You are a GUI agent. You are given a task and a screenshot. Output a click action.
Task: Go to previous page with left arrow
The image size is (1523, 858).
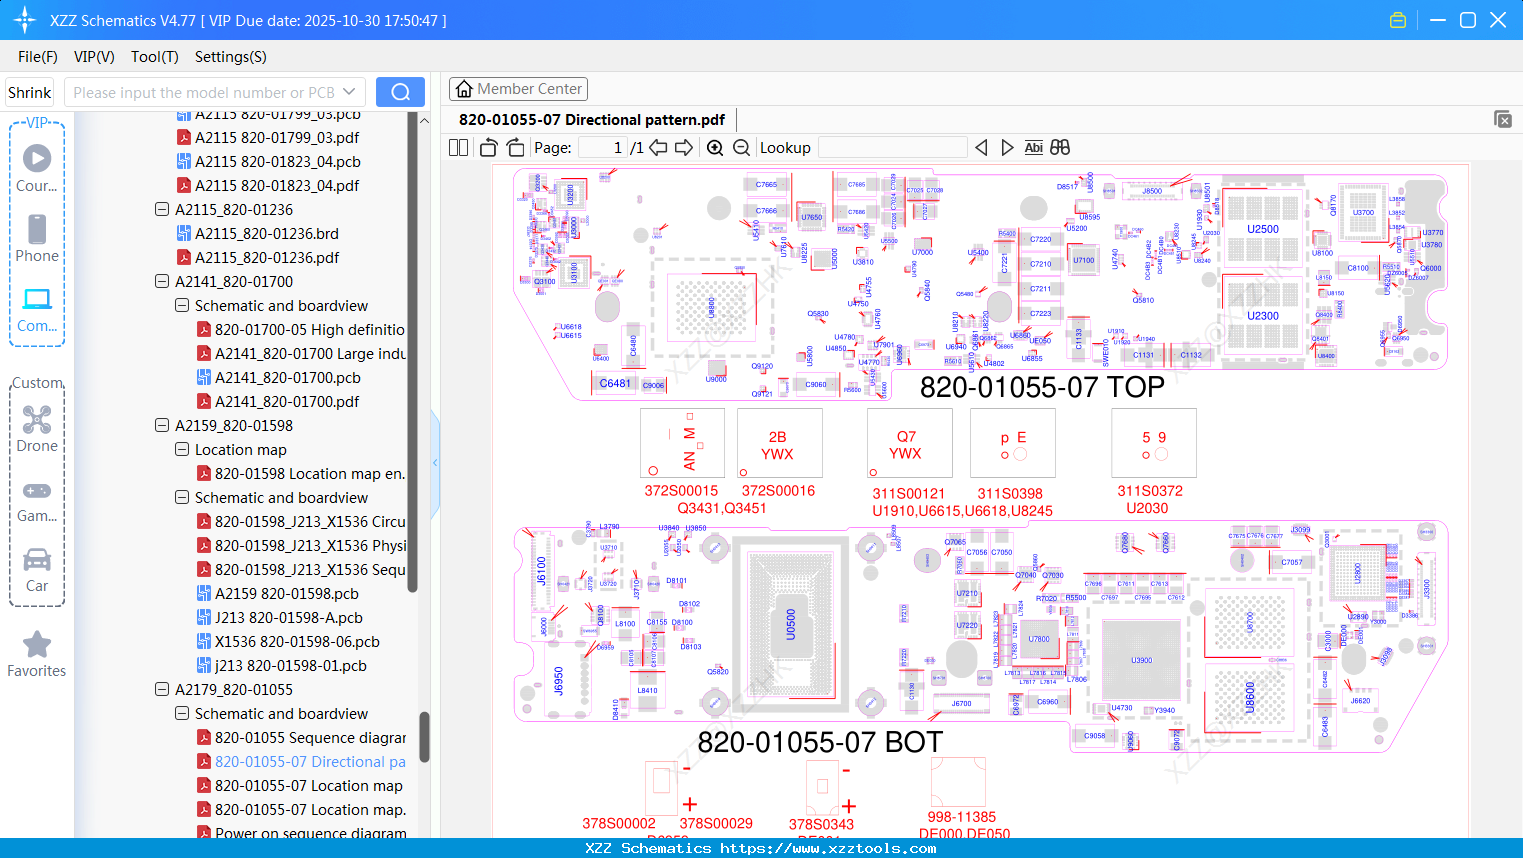click(x=658, y=148)
